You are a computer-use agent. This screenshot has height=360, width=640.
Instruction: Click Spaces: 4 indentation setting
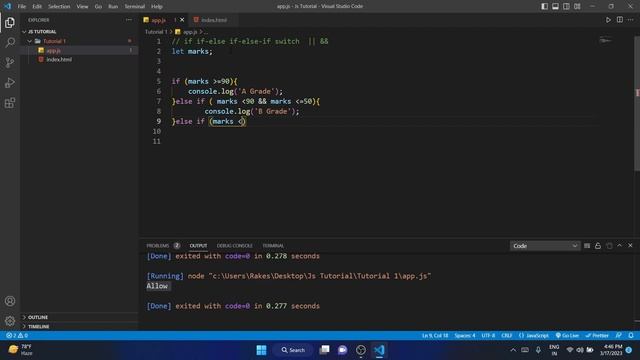coord(465,336)
